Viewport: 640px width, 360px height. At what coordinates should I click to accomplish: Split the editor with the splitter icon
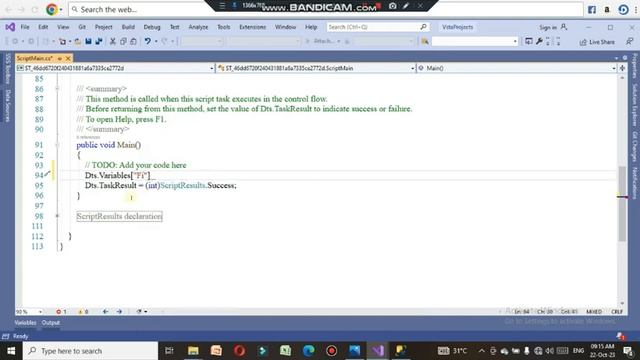click(622, 68)
